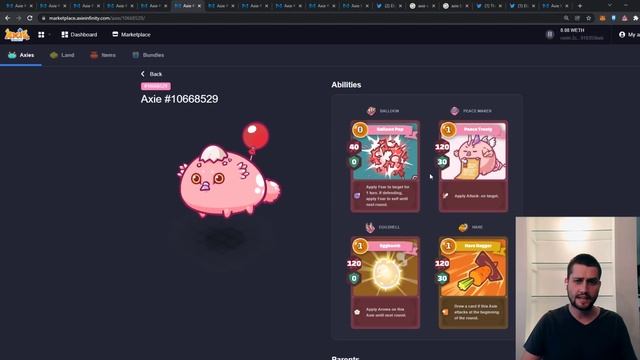The height and width of the screenshot is (360, 640).
Task: Click the zoom magnifier icon in address bar
Action: point(567,18)
